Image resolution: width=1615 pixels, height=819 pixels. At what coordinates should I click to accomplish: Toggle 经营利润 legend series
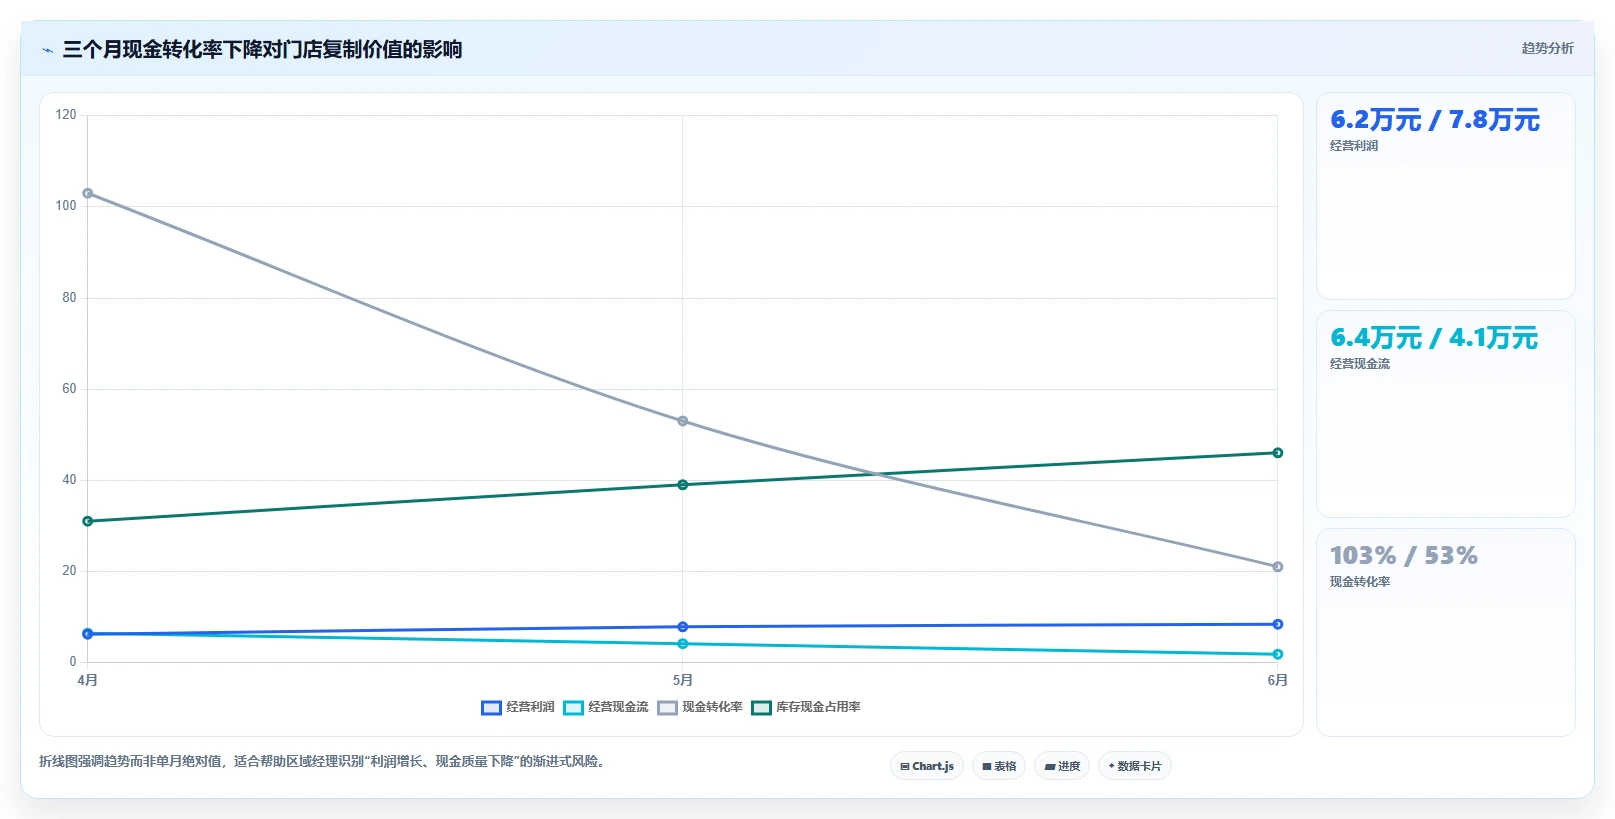518,707
